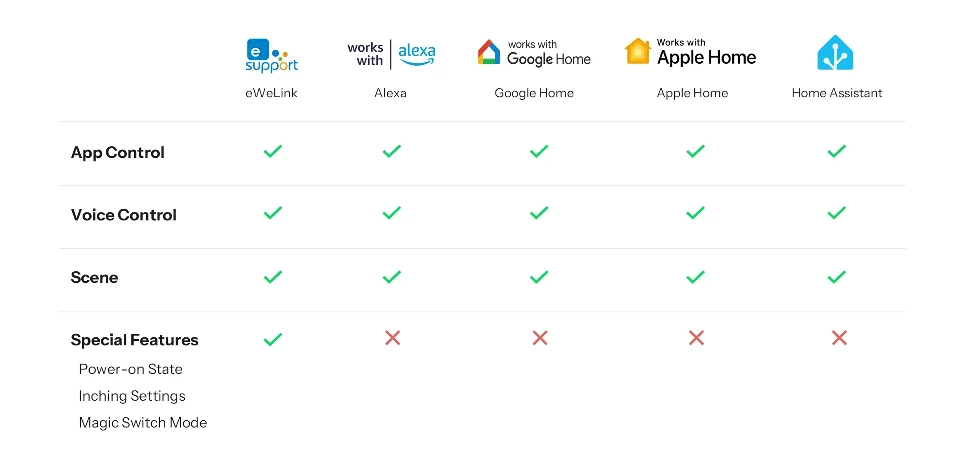Click the red X under Home Assistant
Screen dimensions: 965x473
839,338
